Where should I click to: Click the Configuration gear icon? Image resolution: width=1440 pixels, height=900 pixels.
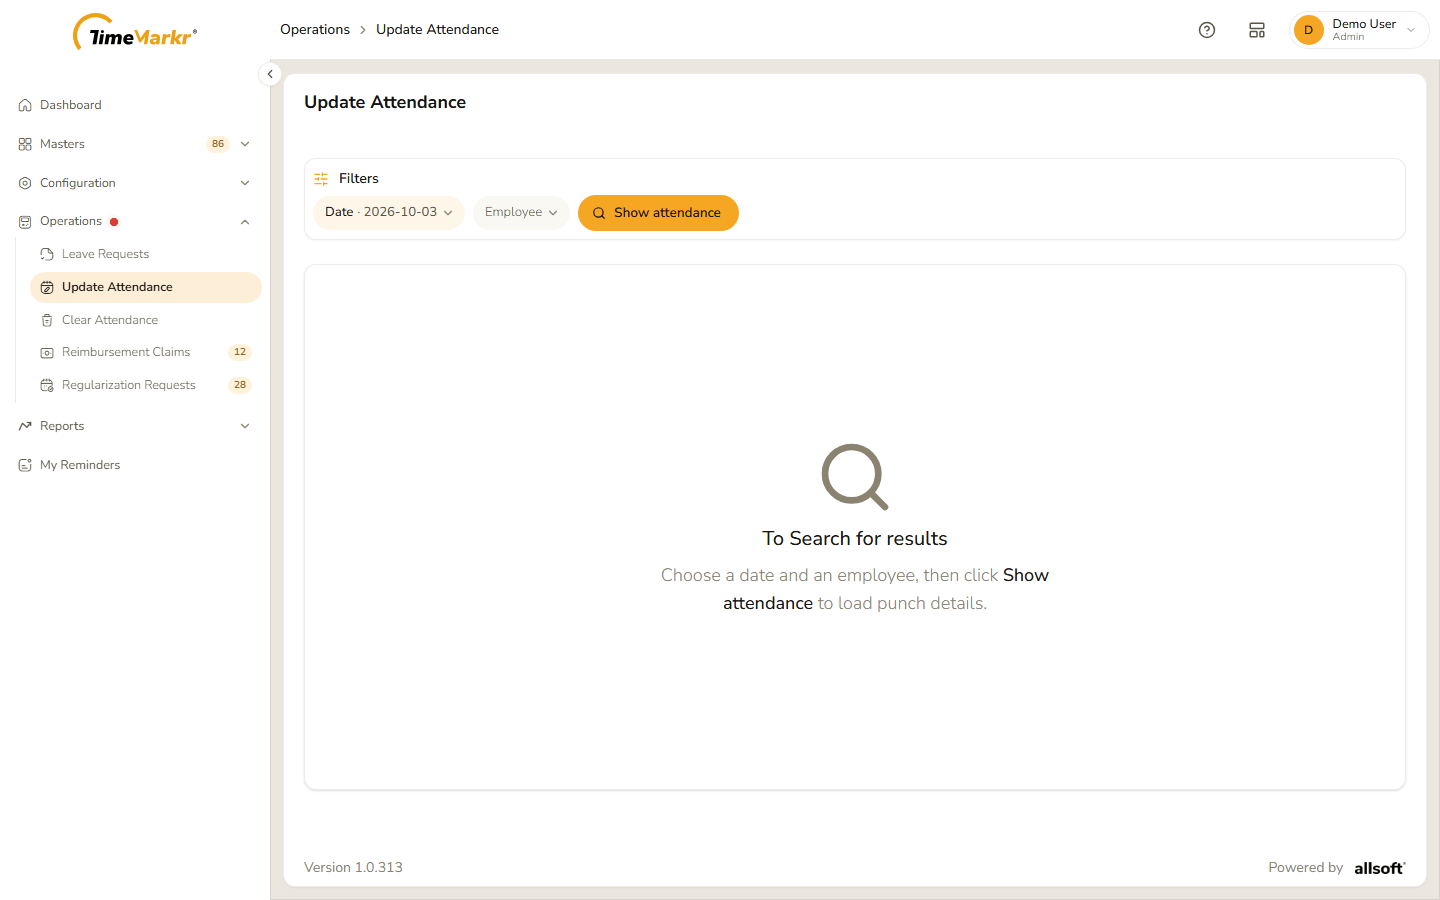coord(25,183)
